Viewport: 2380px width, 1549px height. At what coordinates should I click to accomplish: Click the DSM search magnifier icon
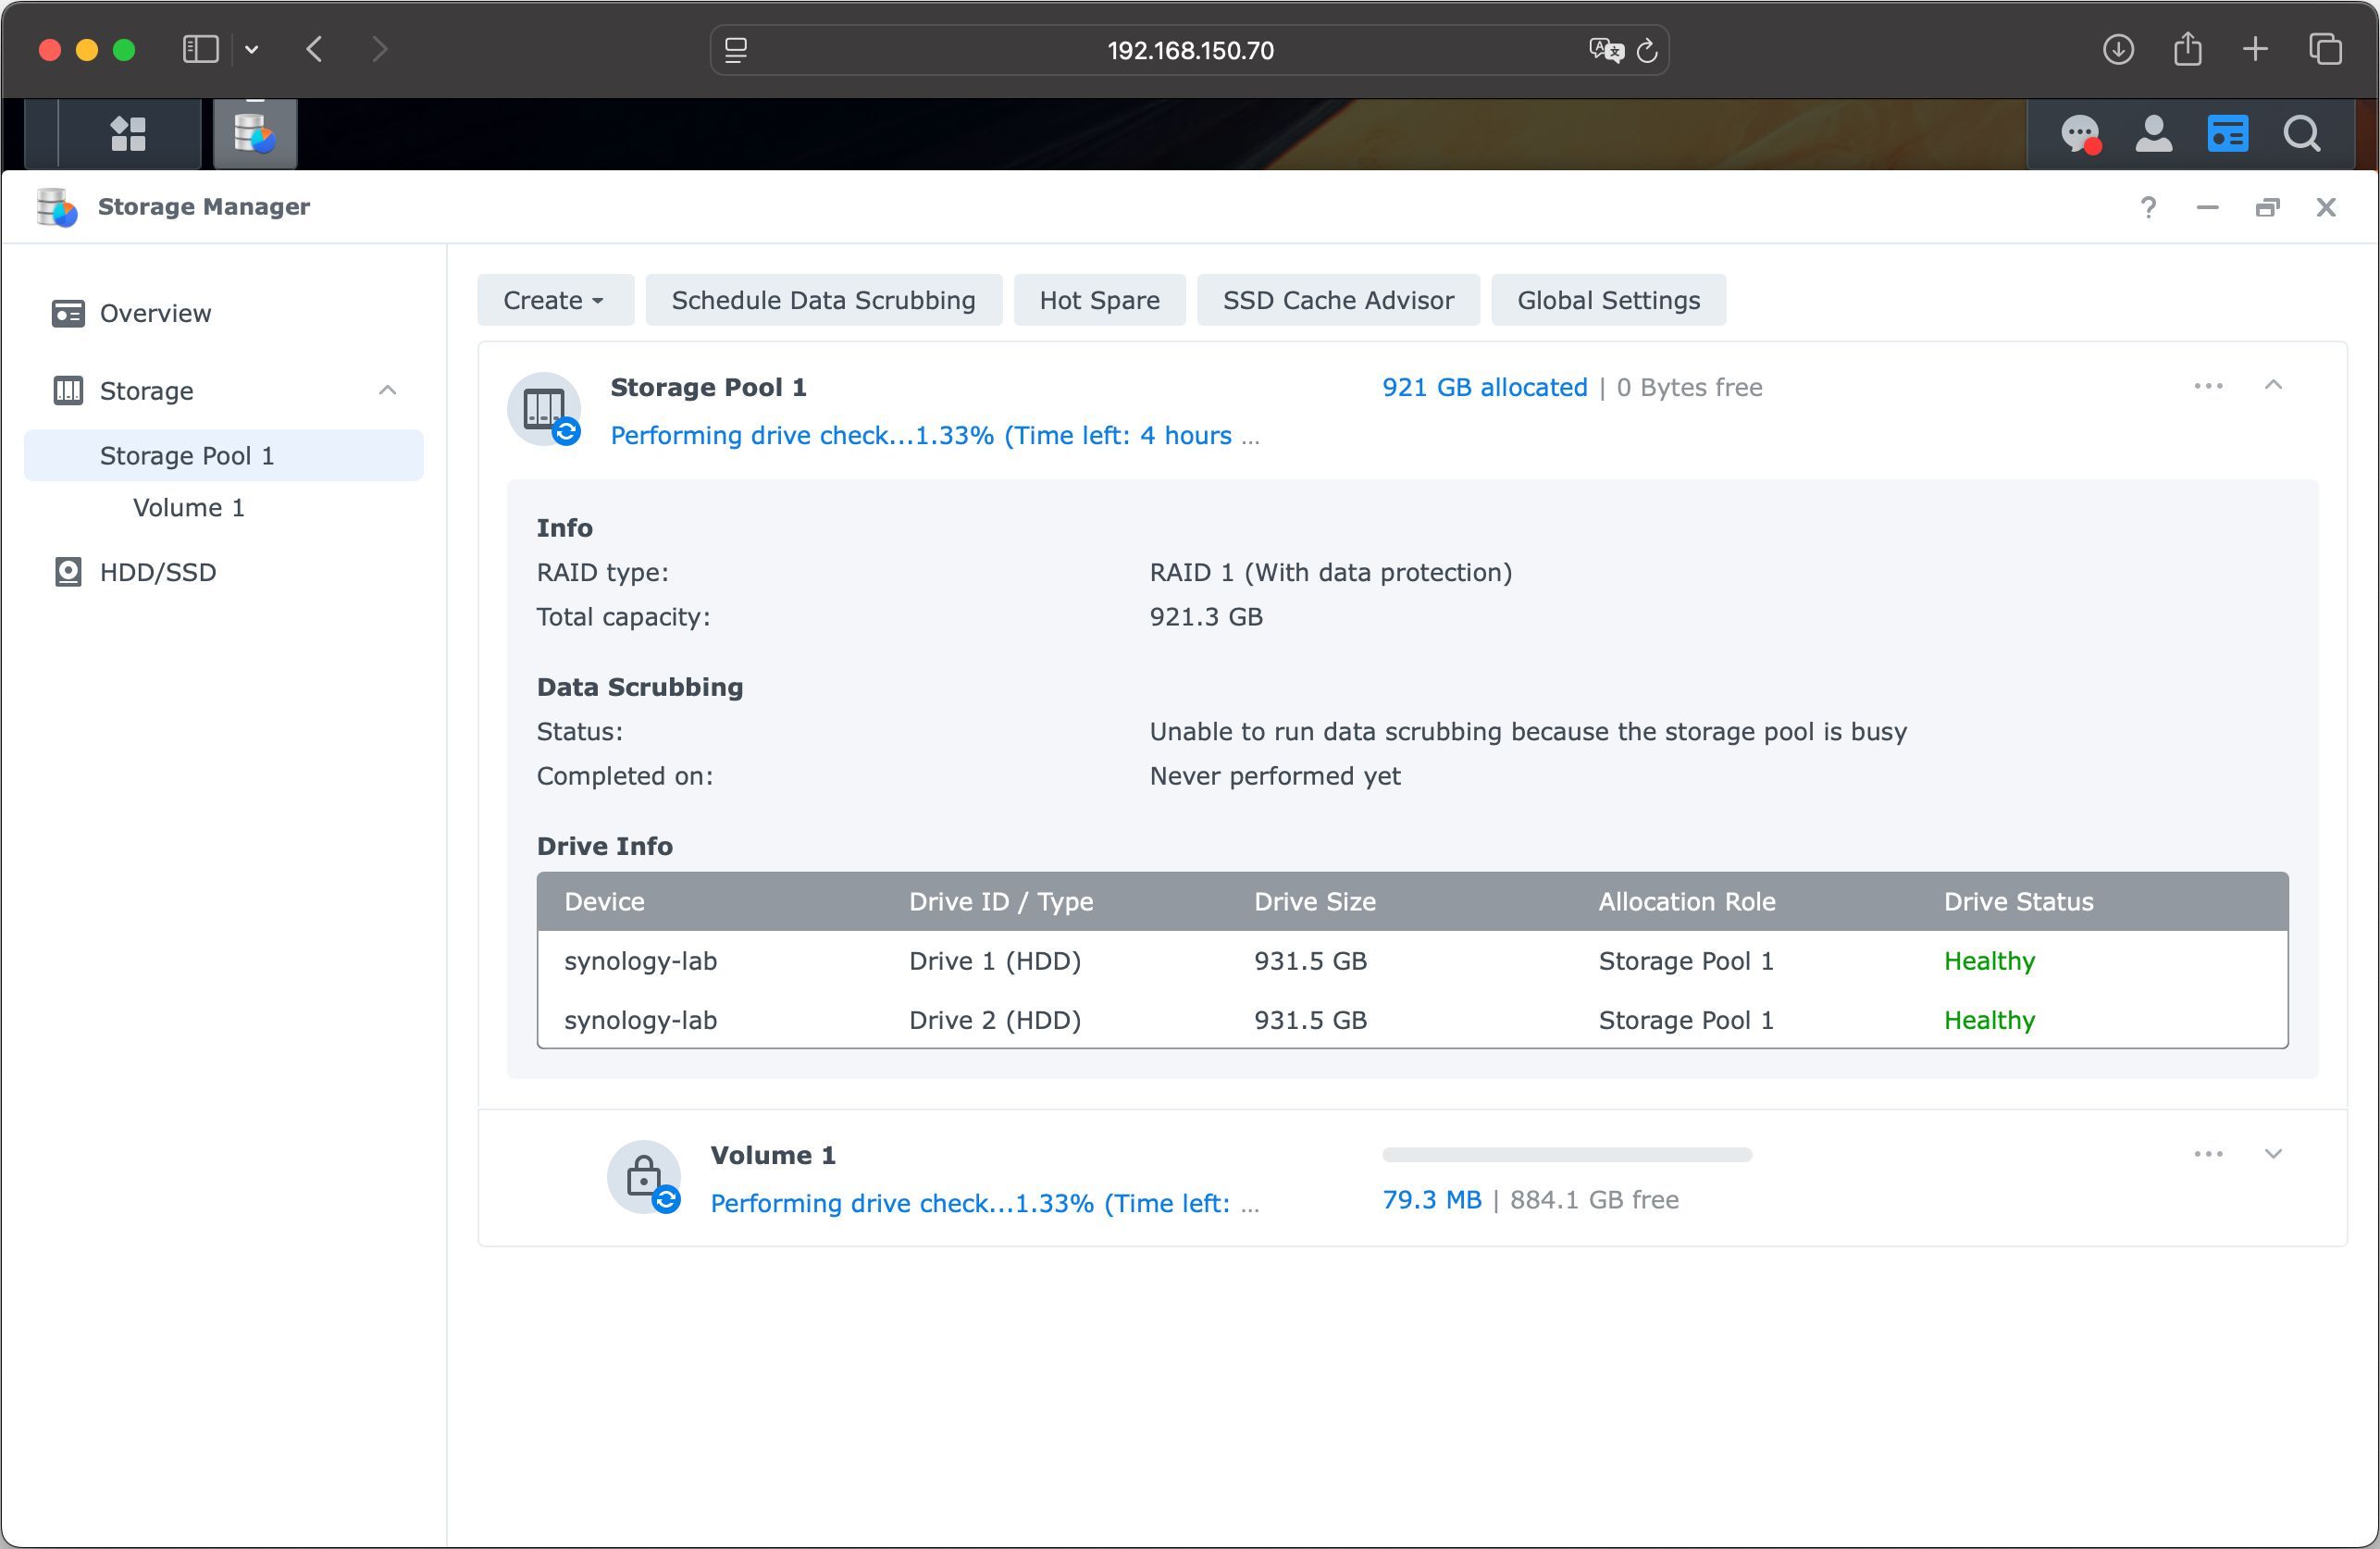pyautogui.click(x=2301, y=134)
